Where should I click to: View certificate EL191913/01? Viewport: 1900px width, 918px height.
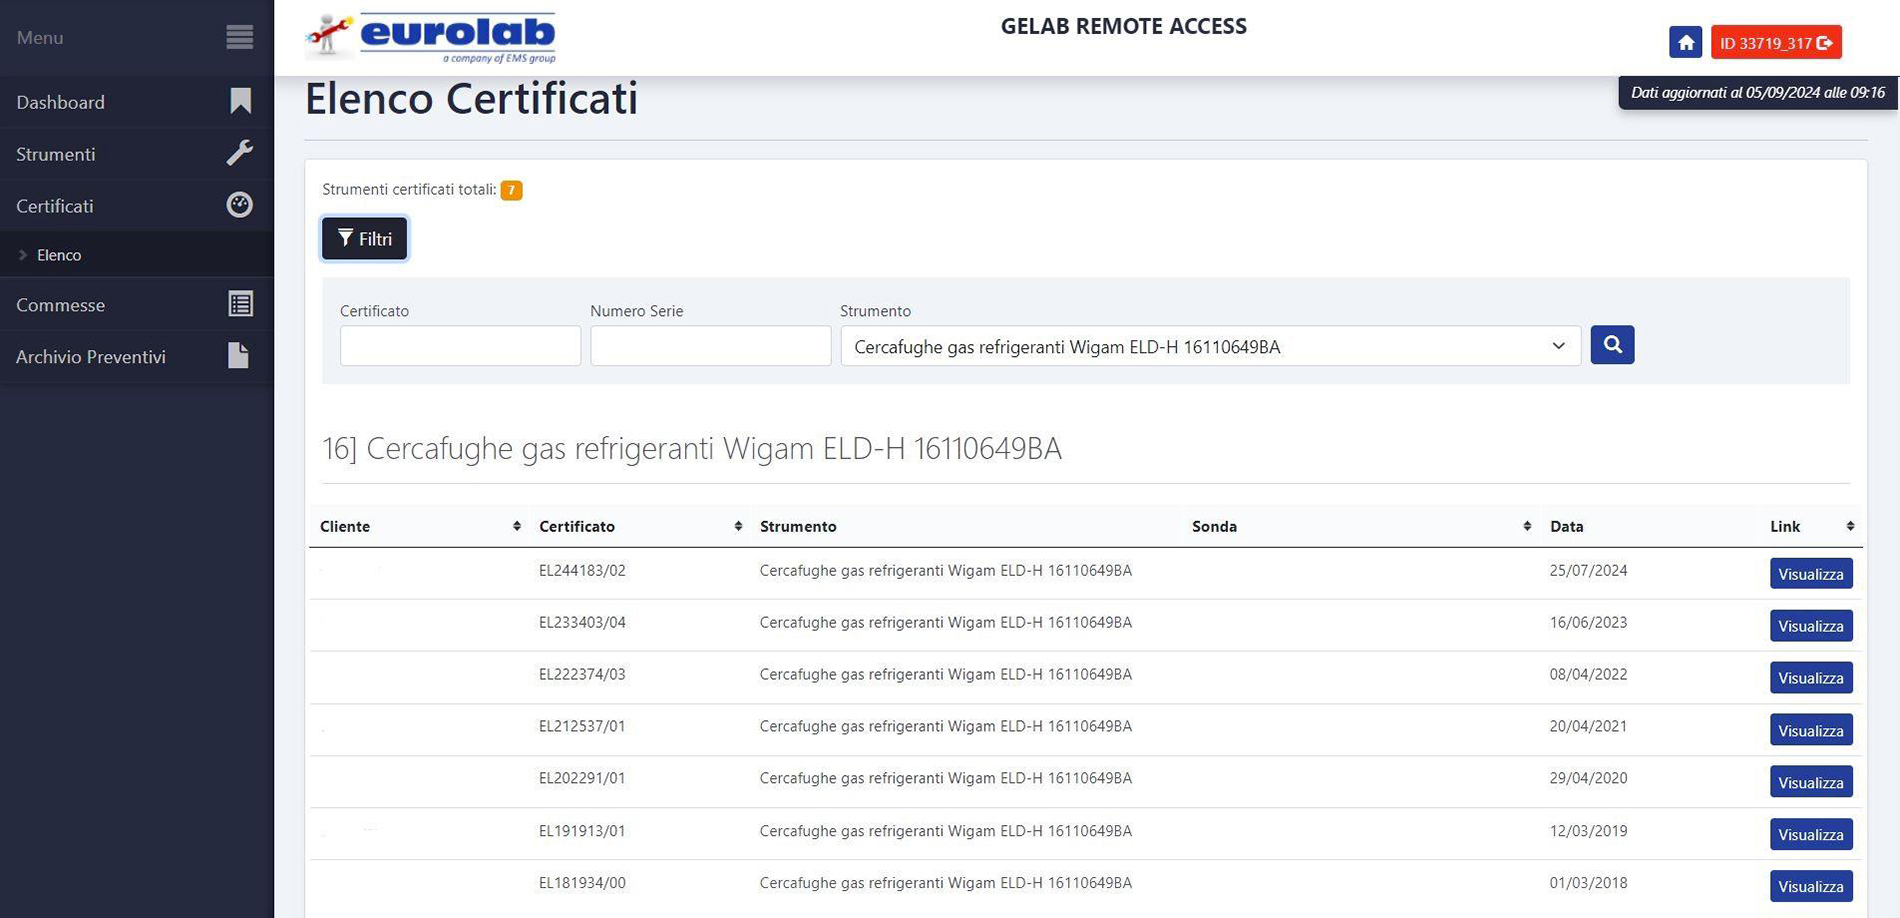pyautogui.click(x=1811, y=834)
